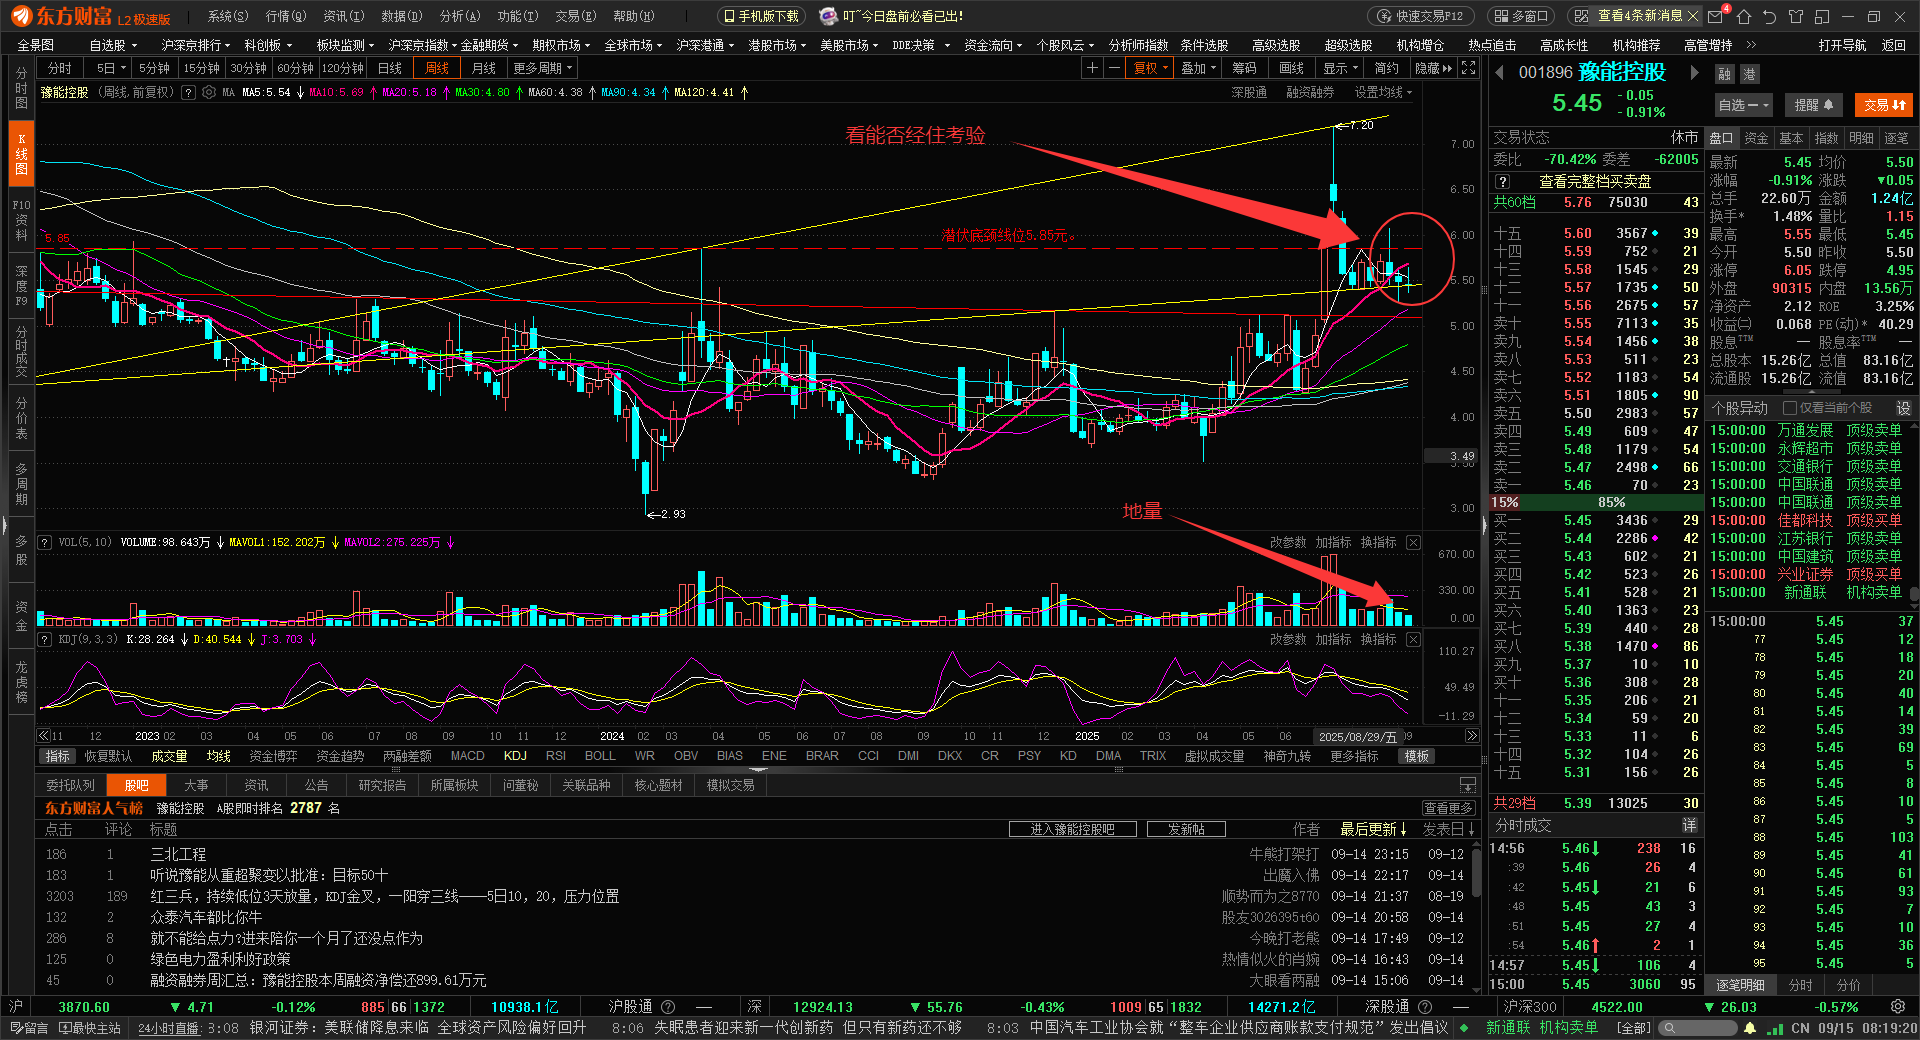Switch to 分时 intraday view
The image size is (1920, 1040).
click(60, 68)
